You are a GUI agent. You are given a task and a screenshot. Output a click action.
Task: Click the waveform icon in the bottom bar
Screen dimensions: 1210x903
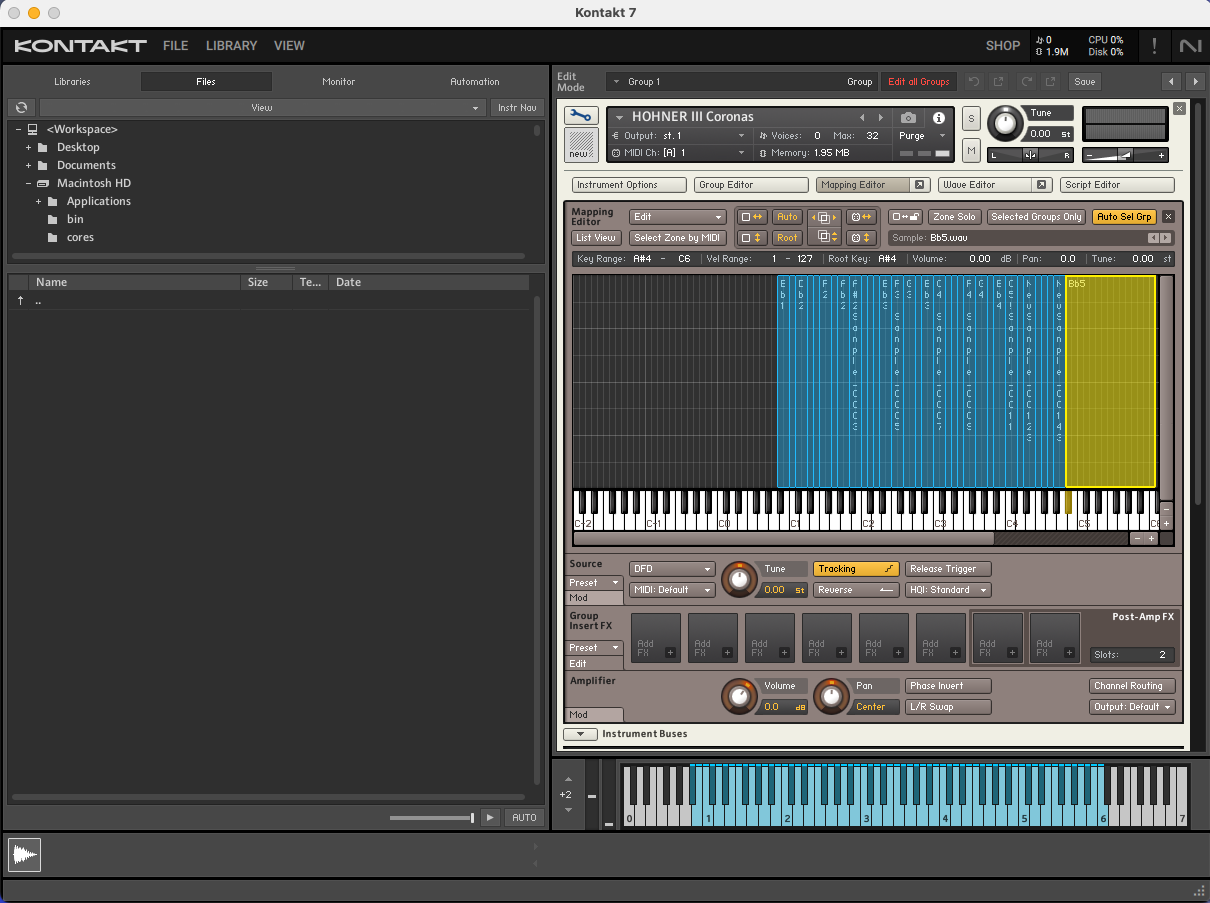pyautogui.click(x=24, y=855)
